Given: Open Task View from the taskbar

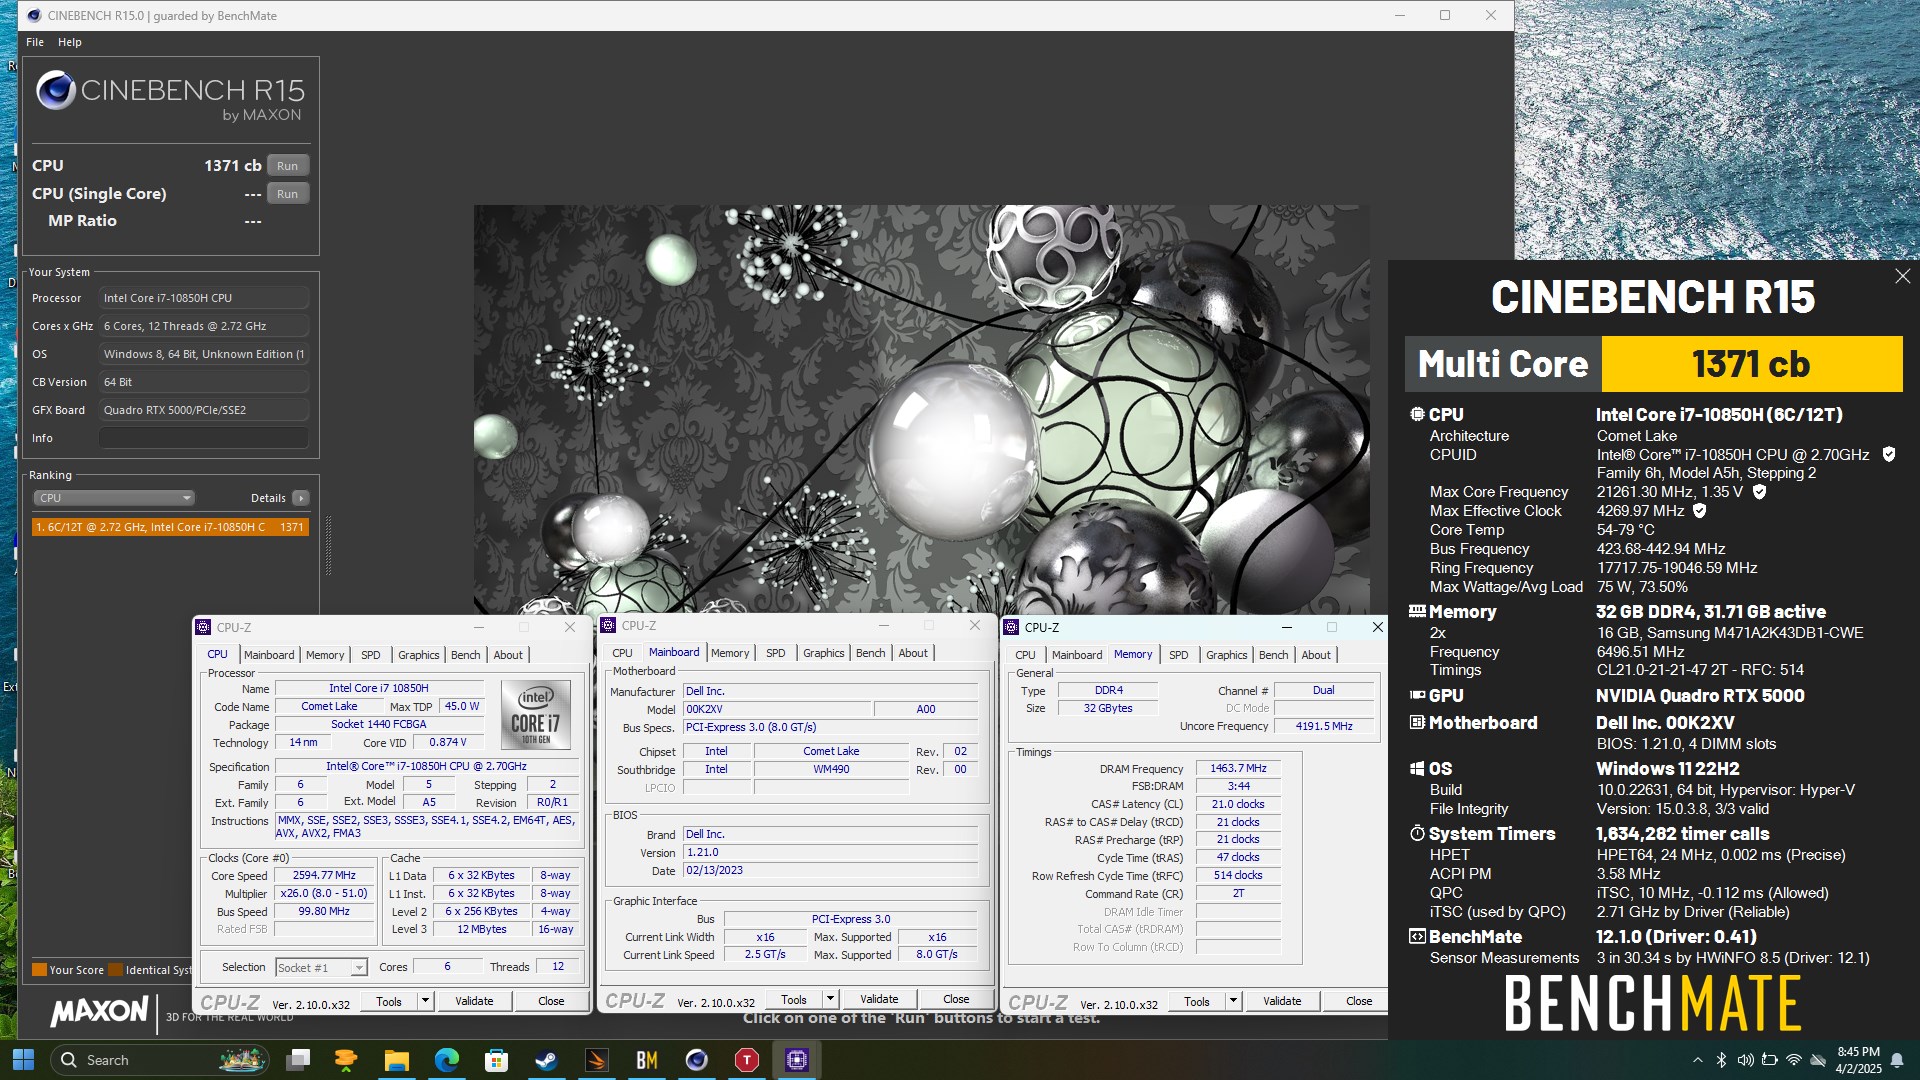Looking at the screenshot, I should pyautogui.click(x=297, y=1060).
